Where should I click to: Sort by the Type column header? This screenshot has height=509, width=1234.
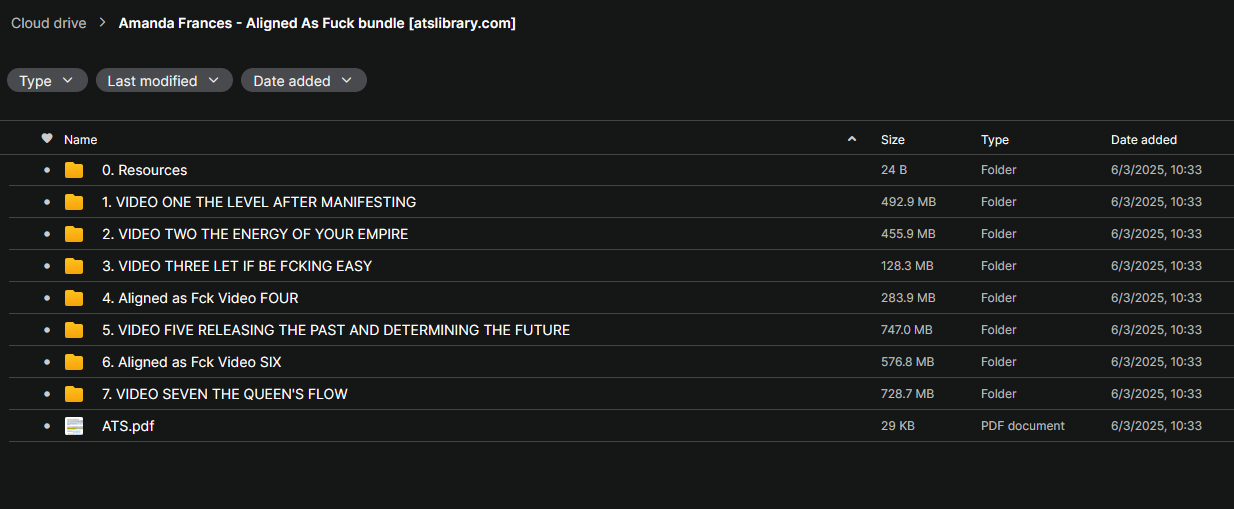pyautogui.click(x=994, y=140)
